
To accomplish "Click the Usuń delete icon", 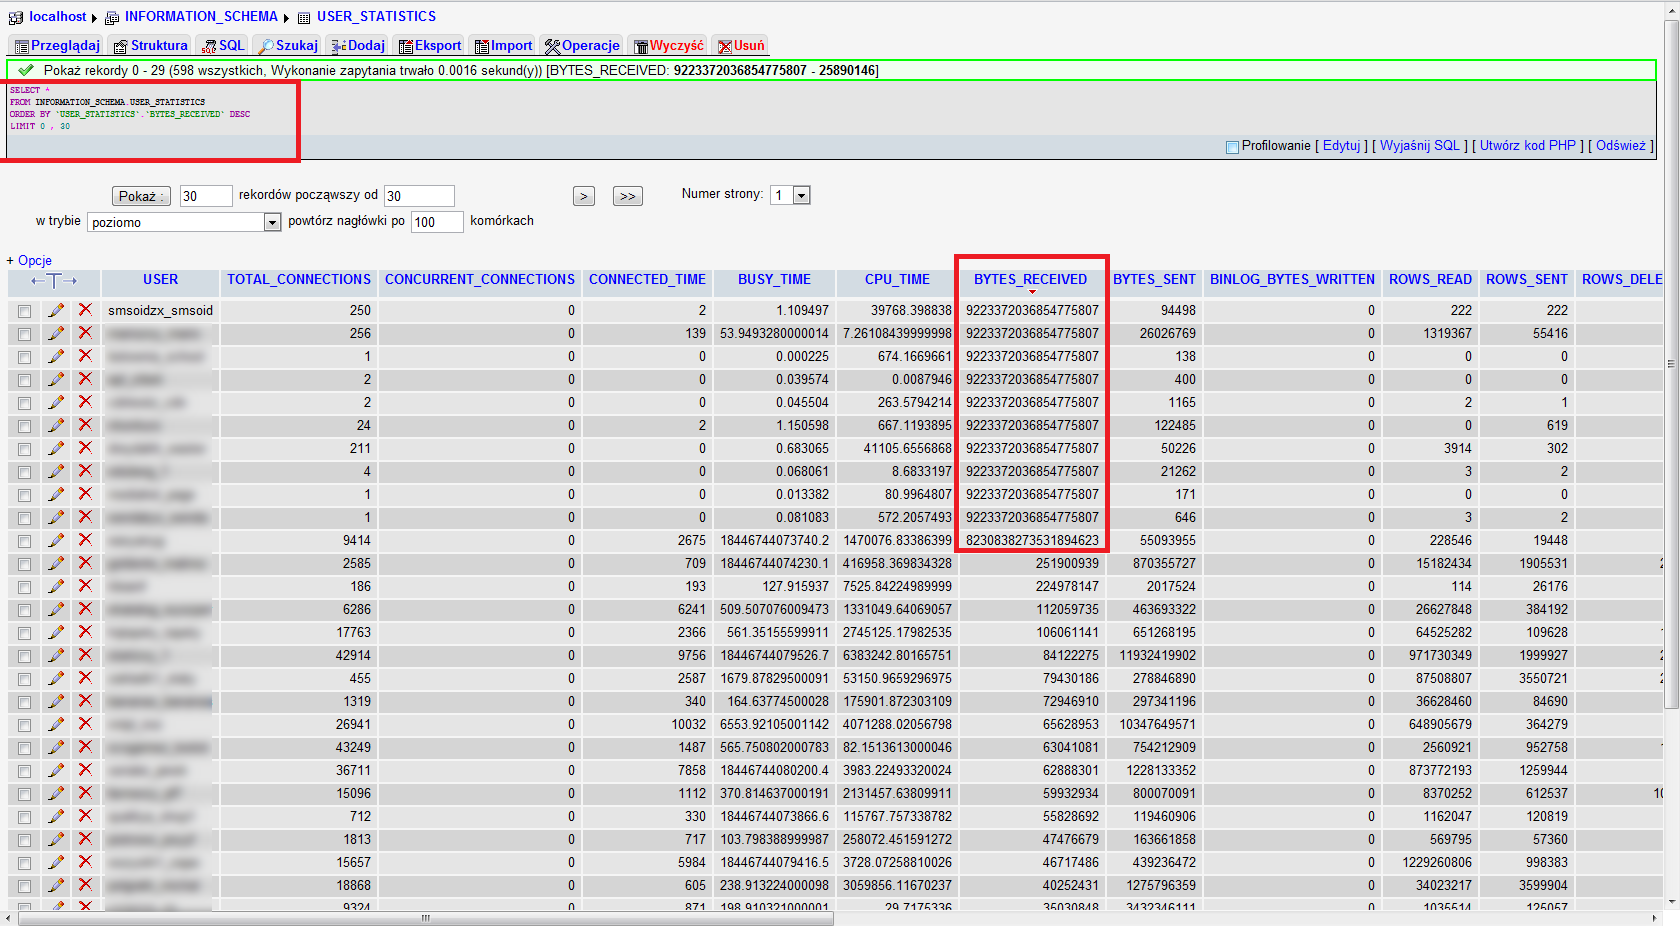I will pos(725,46).
